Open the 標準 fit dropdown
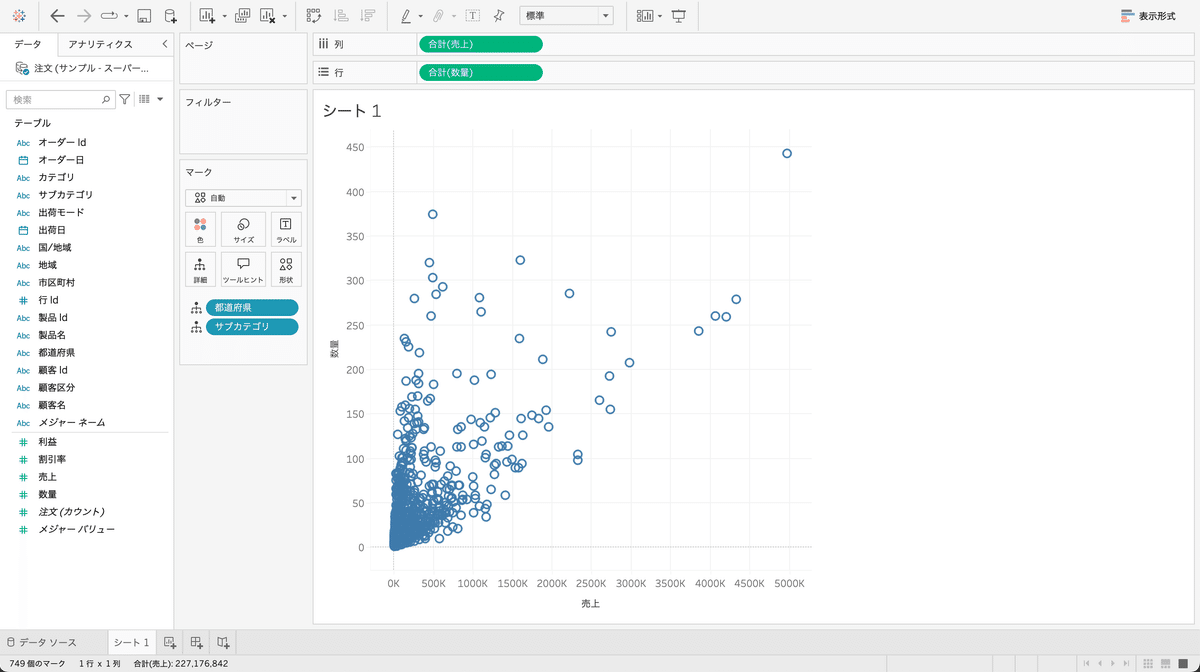 pos(566,16)
